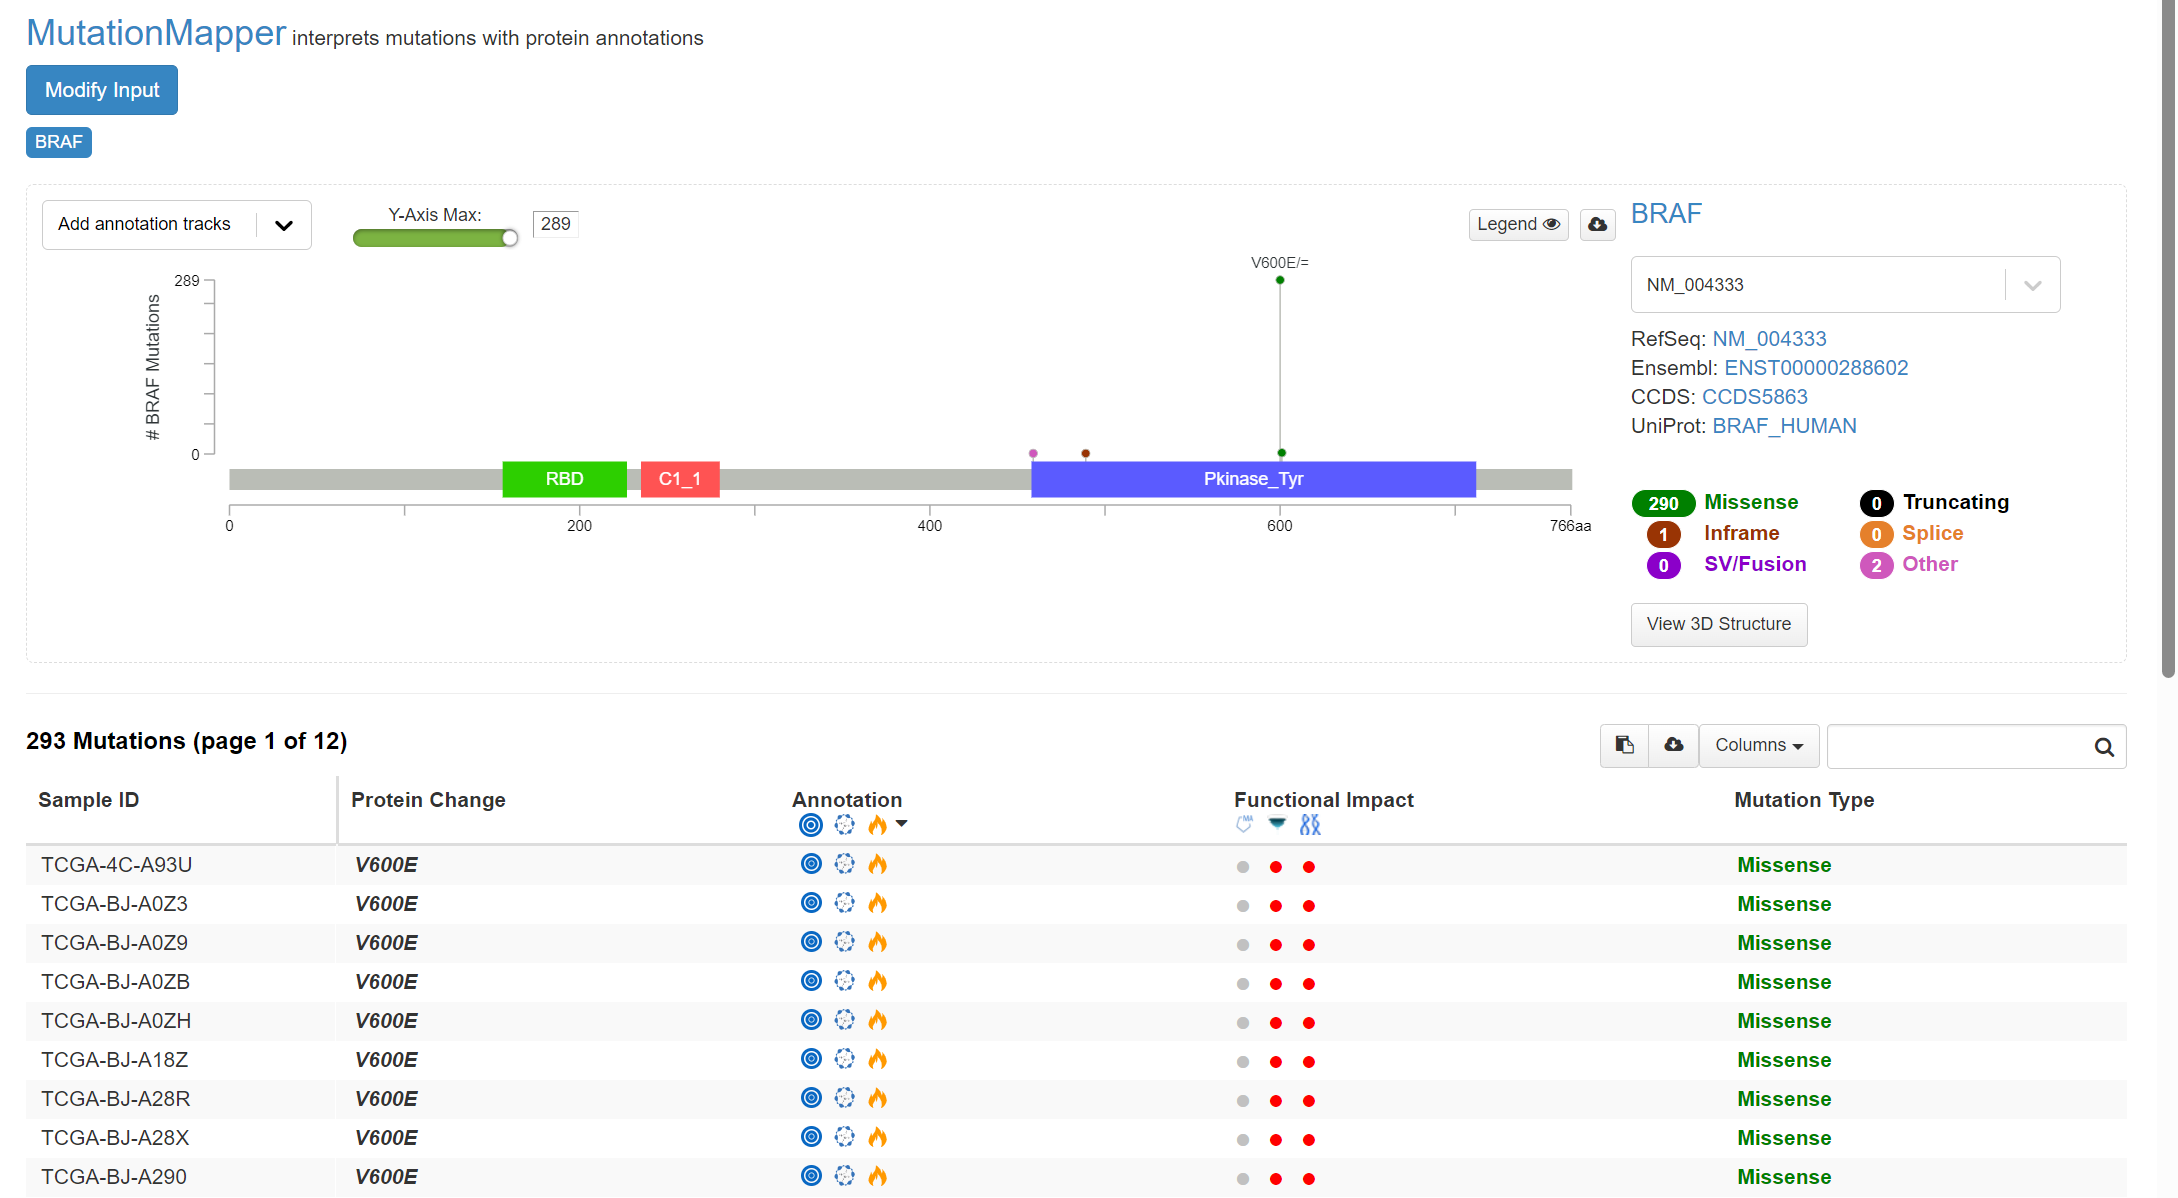Toggle the Missense mutation filter badge

coord(1664,503)
